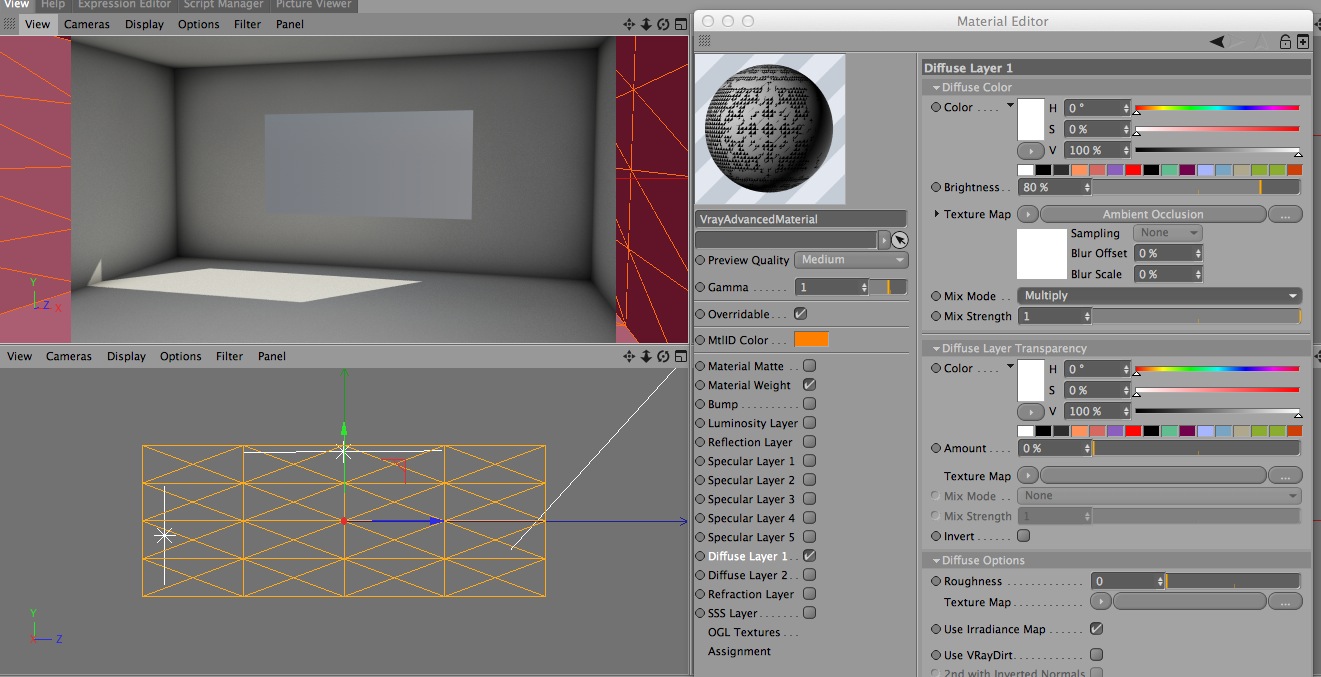Open the Panel menu in the lower viewport
Image resolution: width=1321 pixels, height=677 pixels.
[273, 356]
